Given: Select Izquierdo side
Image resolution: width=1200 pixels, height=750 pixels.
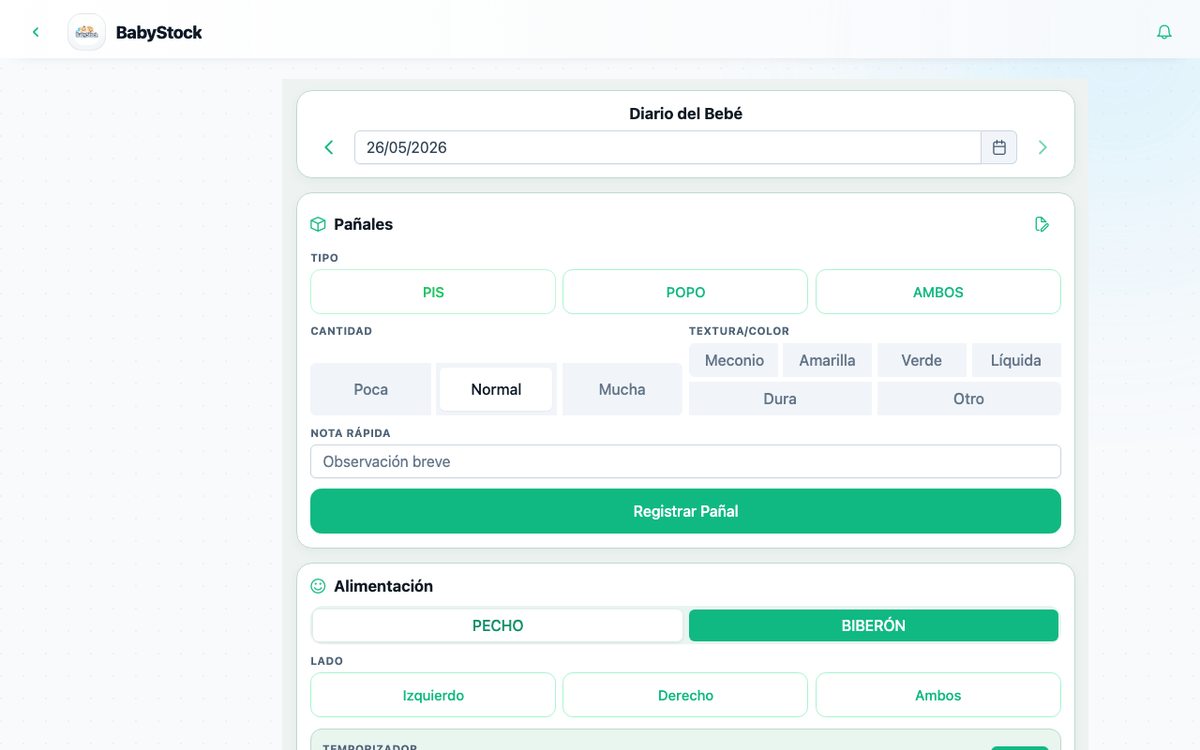Looking at the screenshot, I should [433, 695].
